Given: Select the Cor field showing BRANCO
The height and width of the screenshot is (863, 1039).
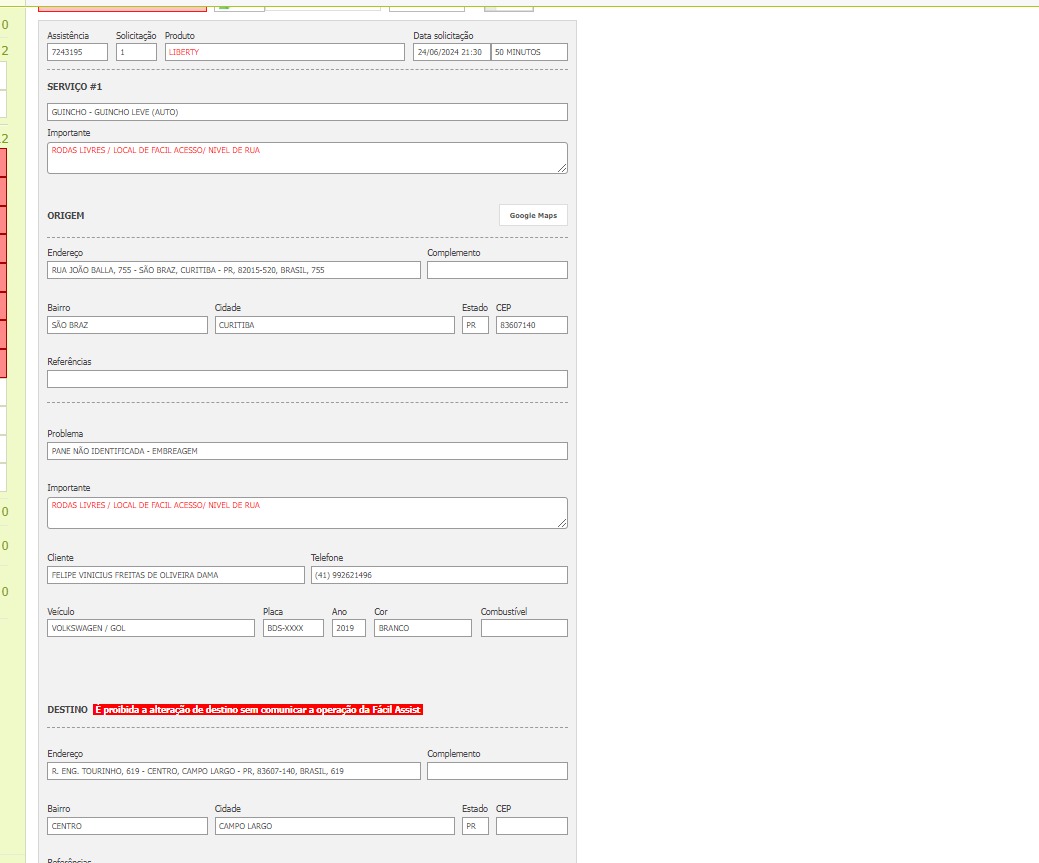Looking at the screenshot, I should click(x=423, y=628).
